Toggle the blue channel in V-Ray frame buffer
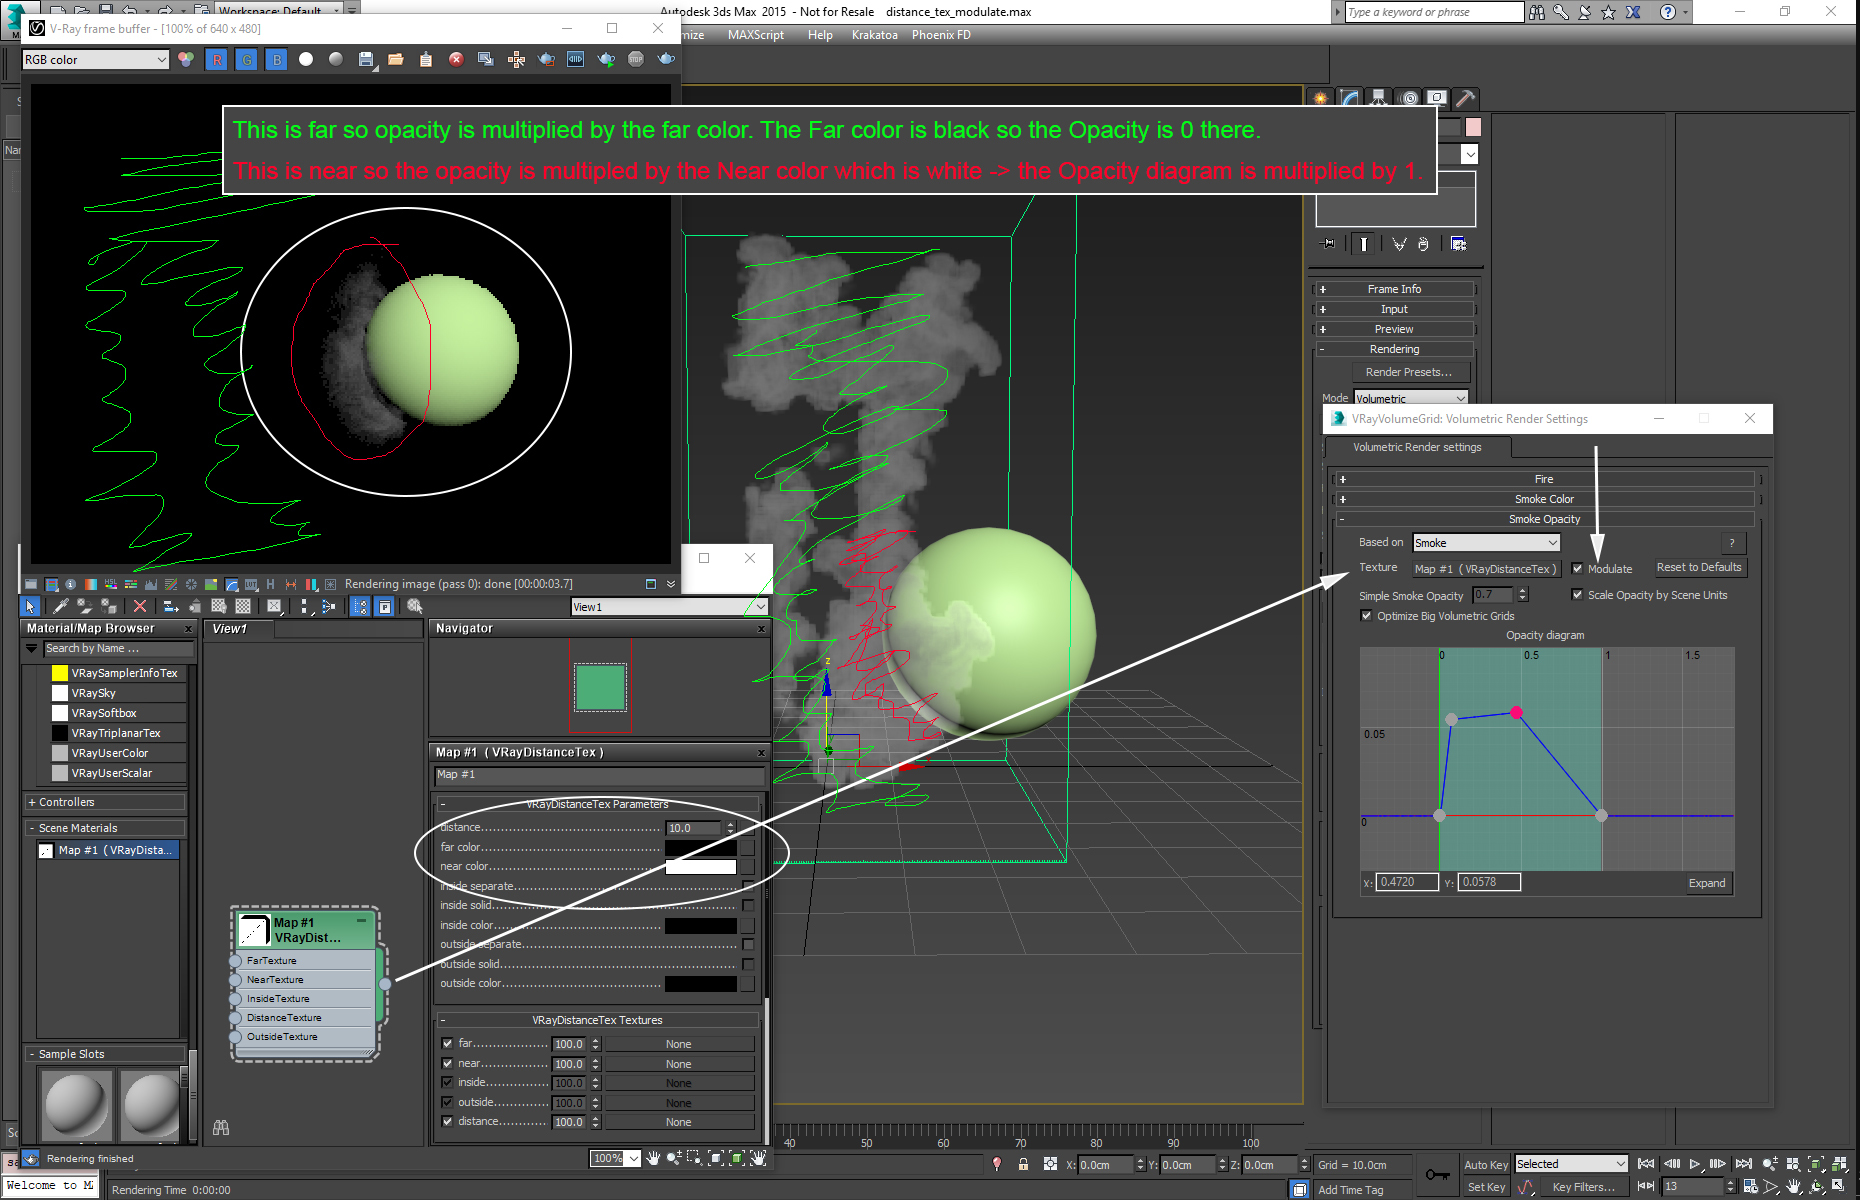The image size is (1860, 1200). (x=277, y=60)
